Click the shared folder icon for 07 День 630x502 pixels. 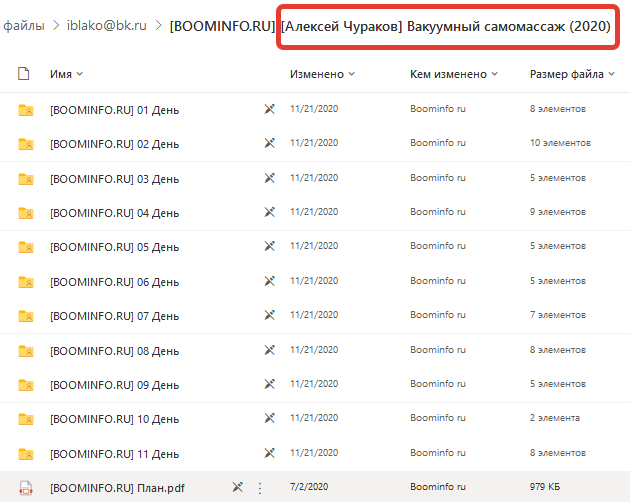point(26,316)
